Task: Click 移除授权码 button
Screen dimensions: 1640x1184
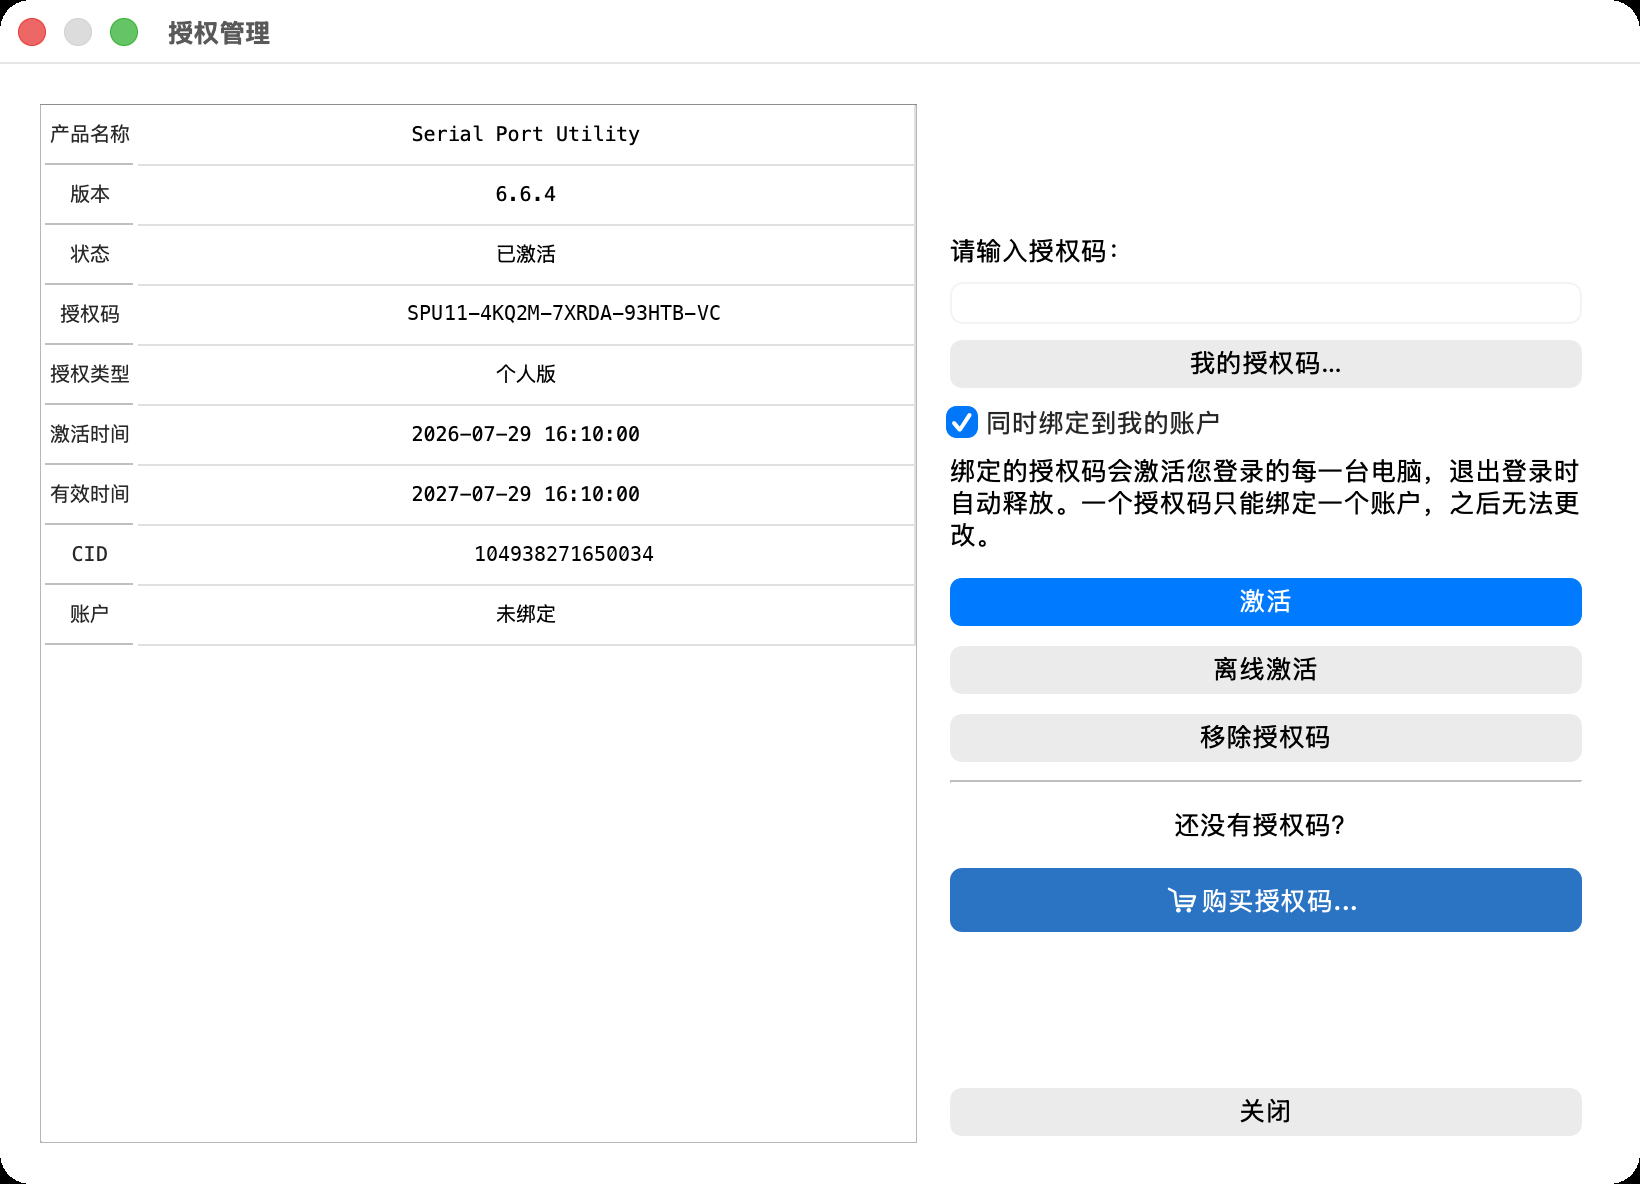Action: pyautogui.click(x=1265, y=738)
